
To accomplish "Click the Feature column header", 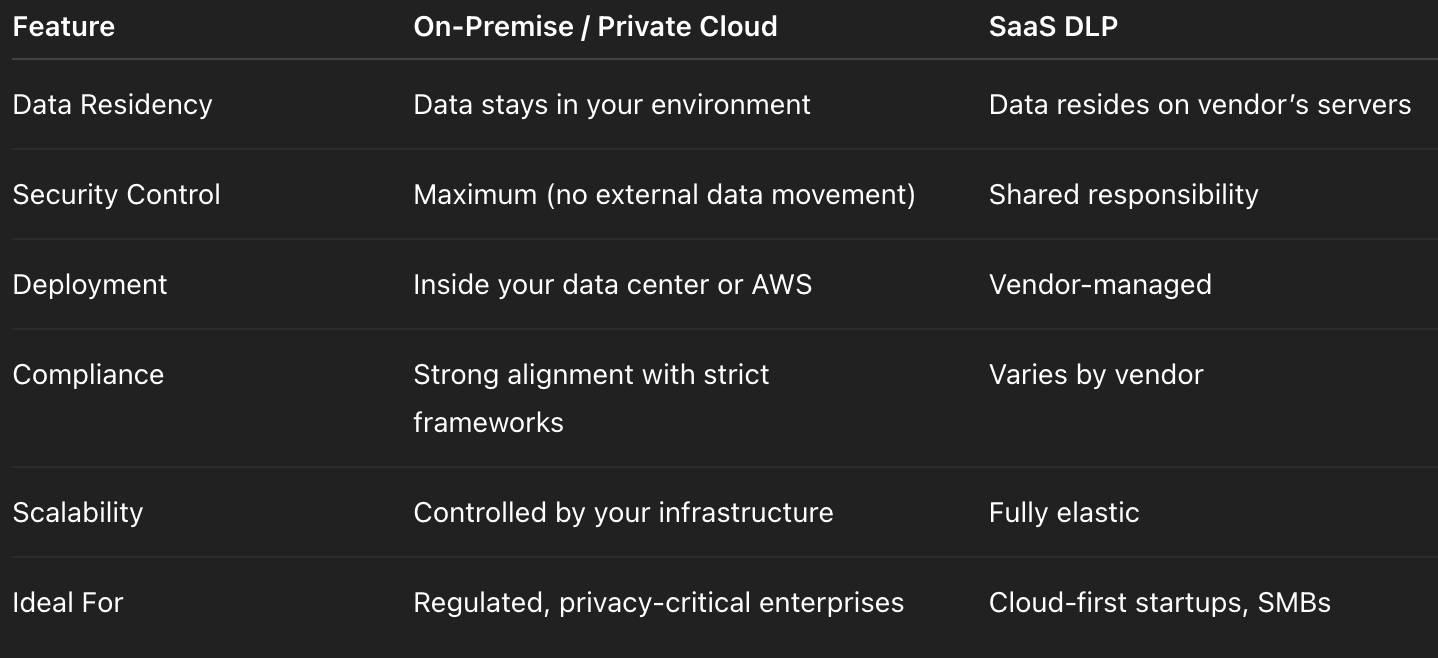I will [x=64, y=26].
